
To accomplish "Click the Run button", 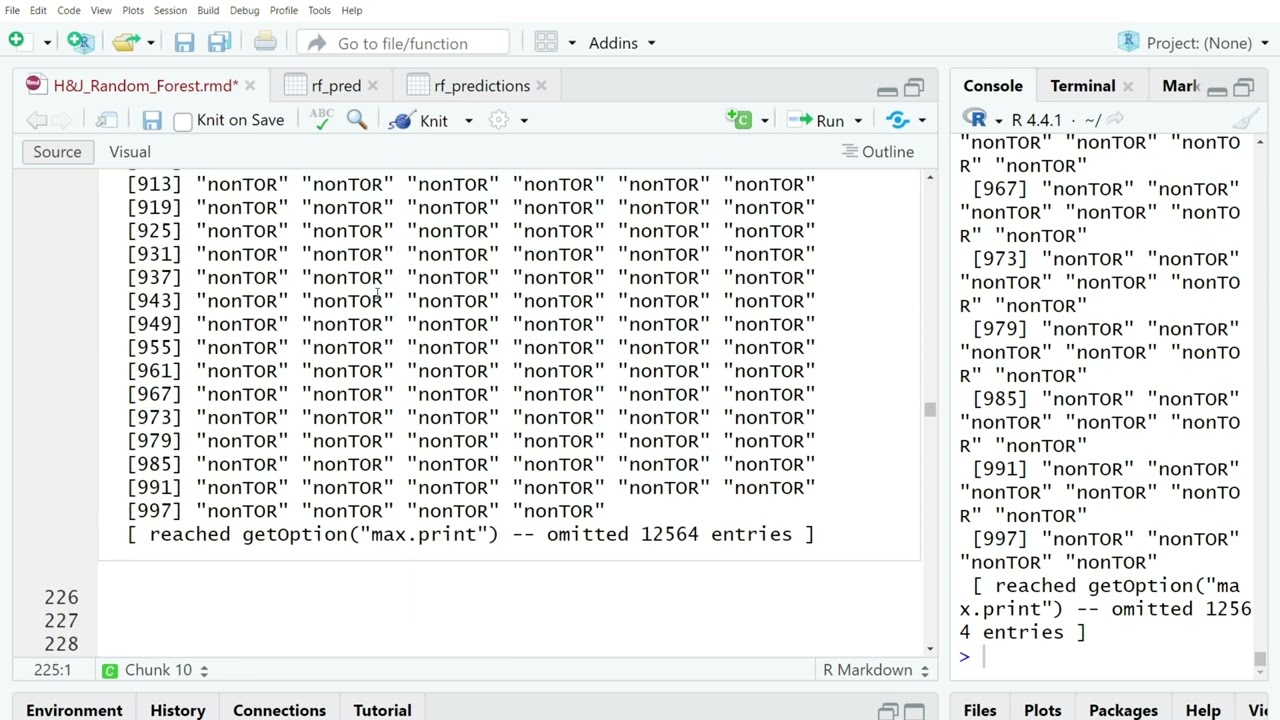I will click(817, 120).
